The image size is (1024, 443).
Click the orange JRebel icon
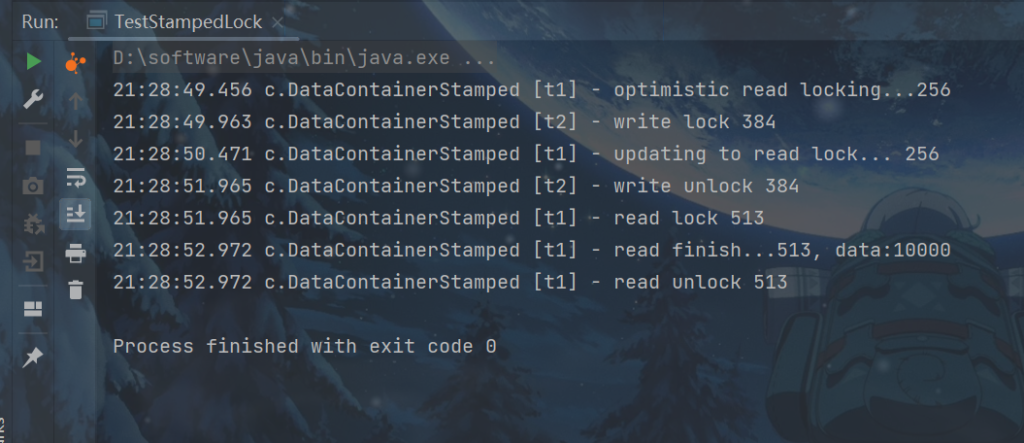[x=75, y=63]
